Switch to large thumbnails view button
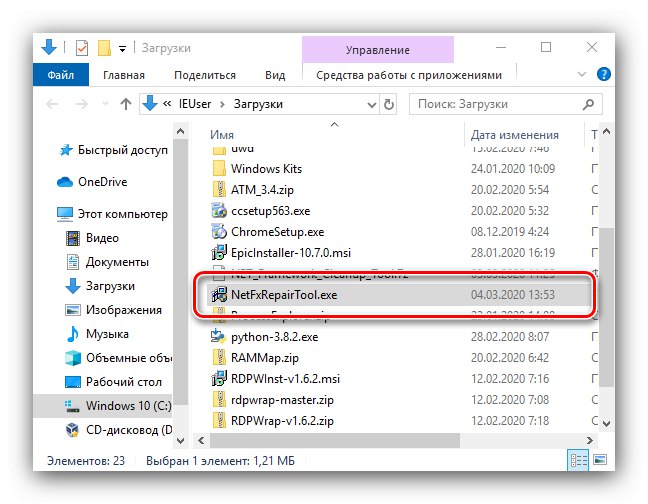Viewport: 648px width, 504px height. (600, 460)
